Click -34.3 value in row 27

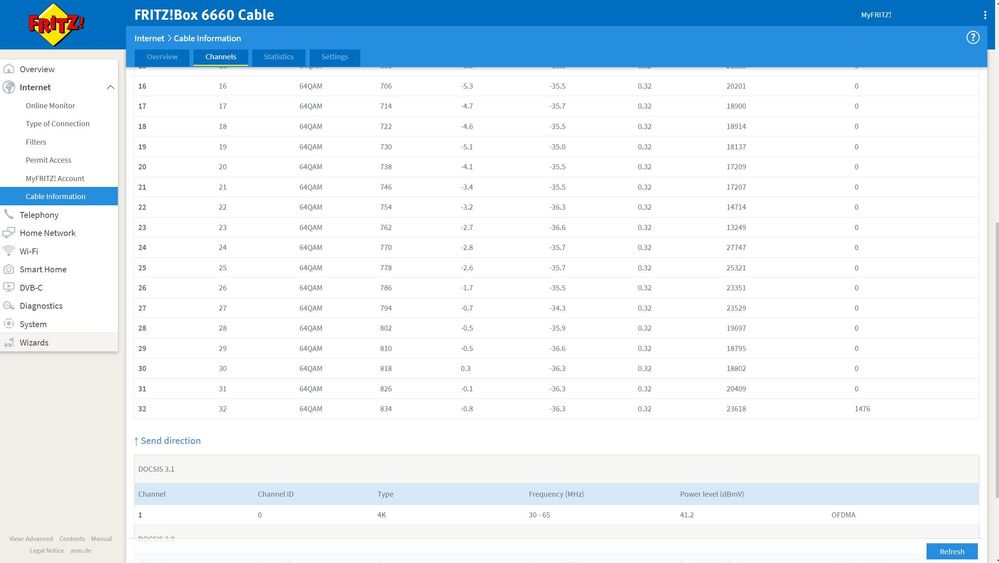pos(557,308)
